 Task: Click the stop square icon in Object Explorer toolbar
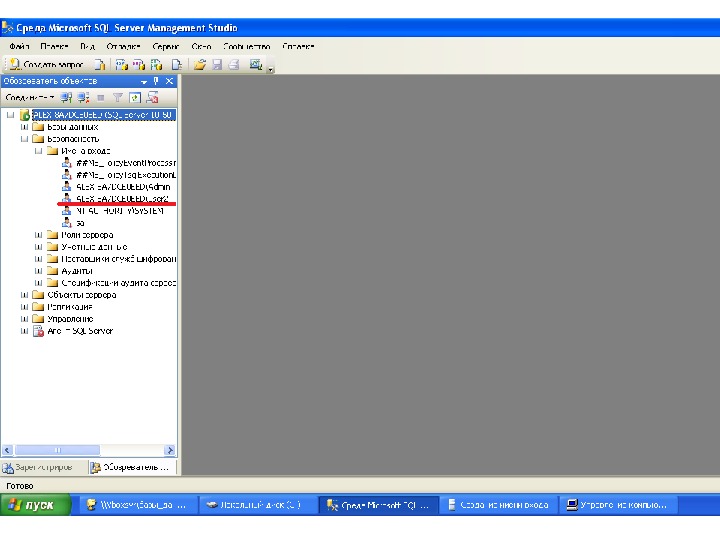(101, 97)
